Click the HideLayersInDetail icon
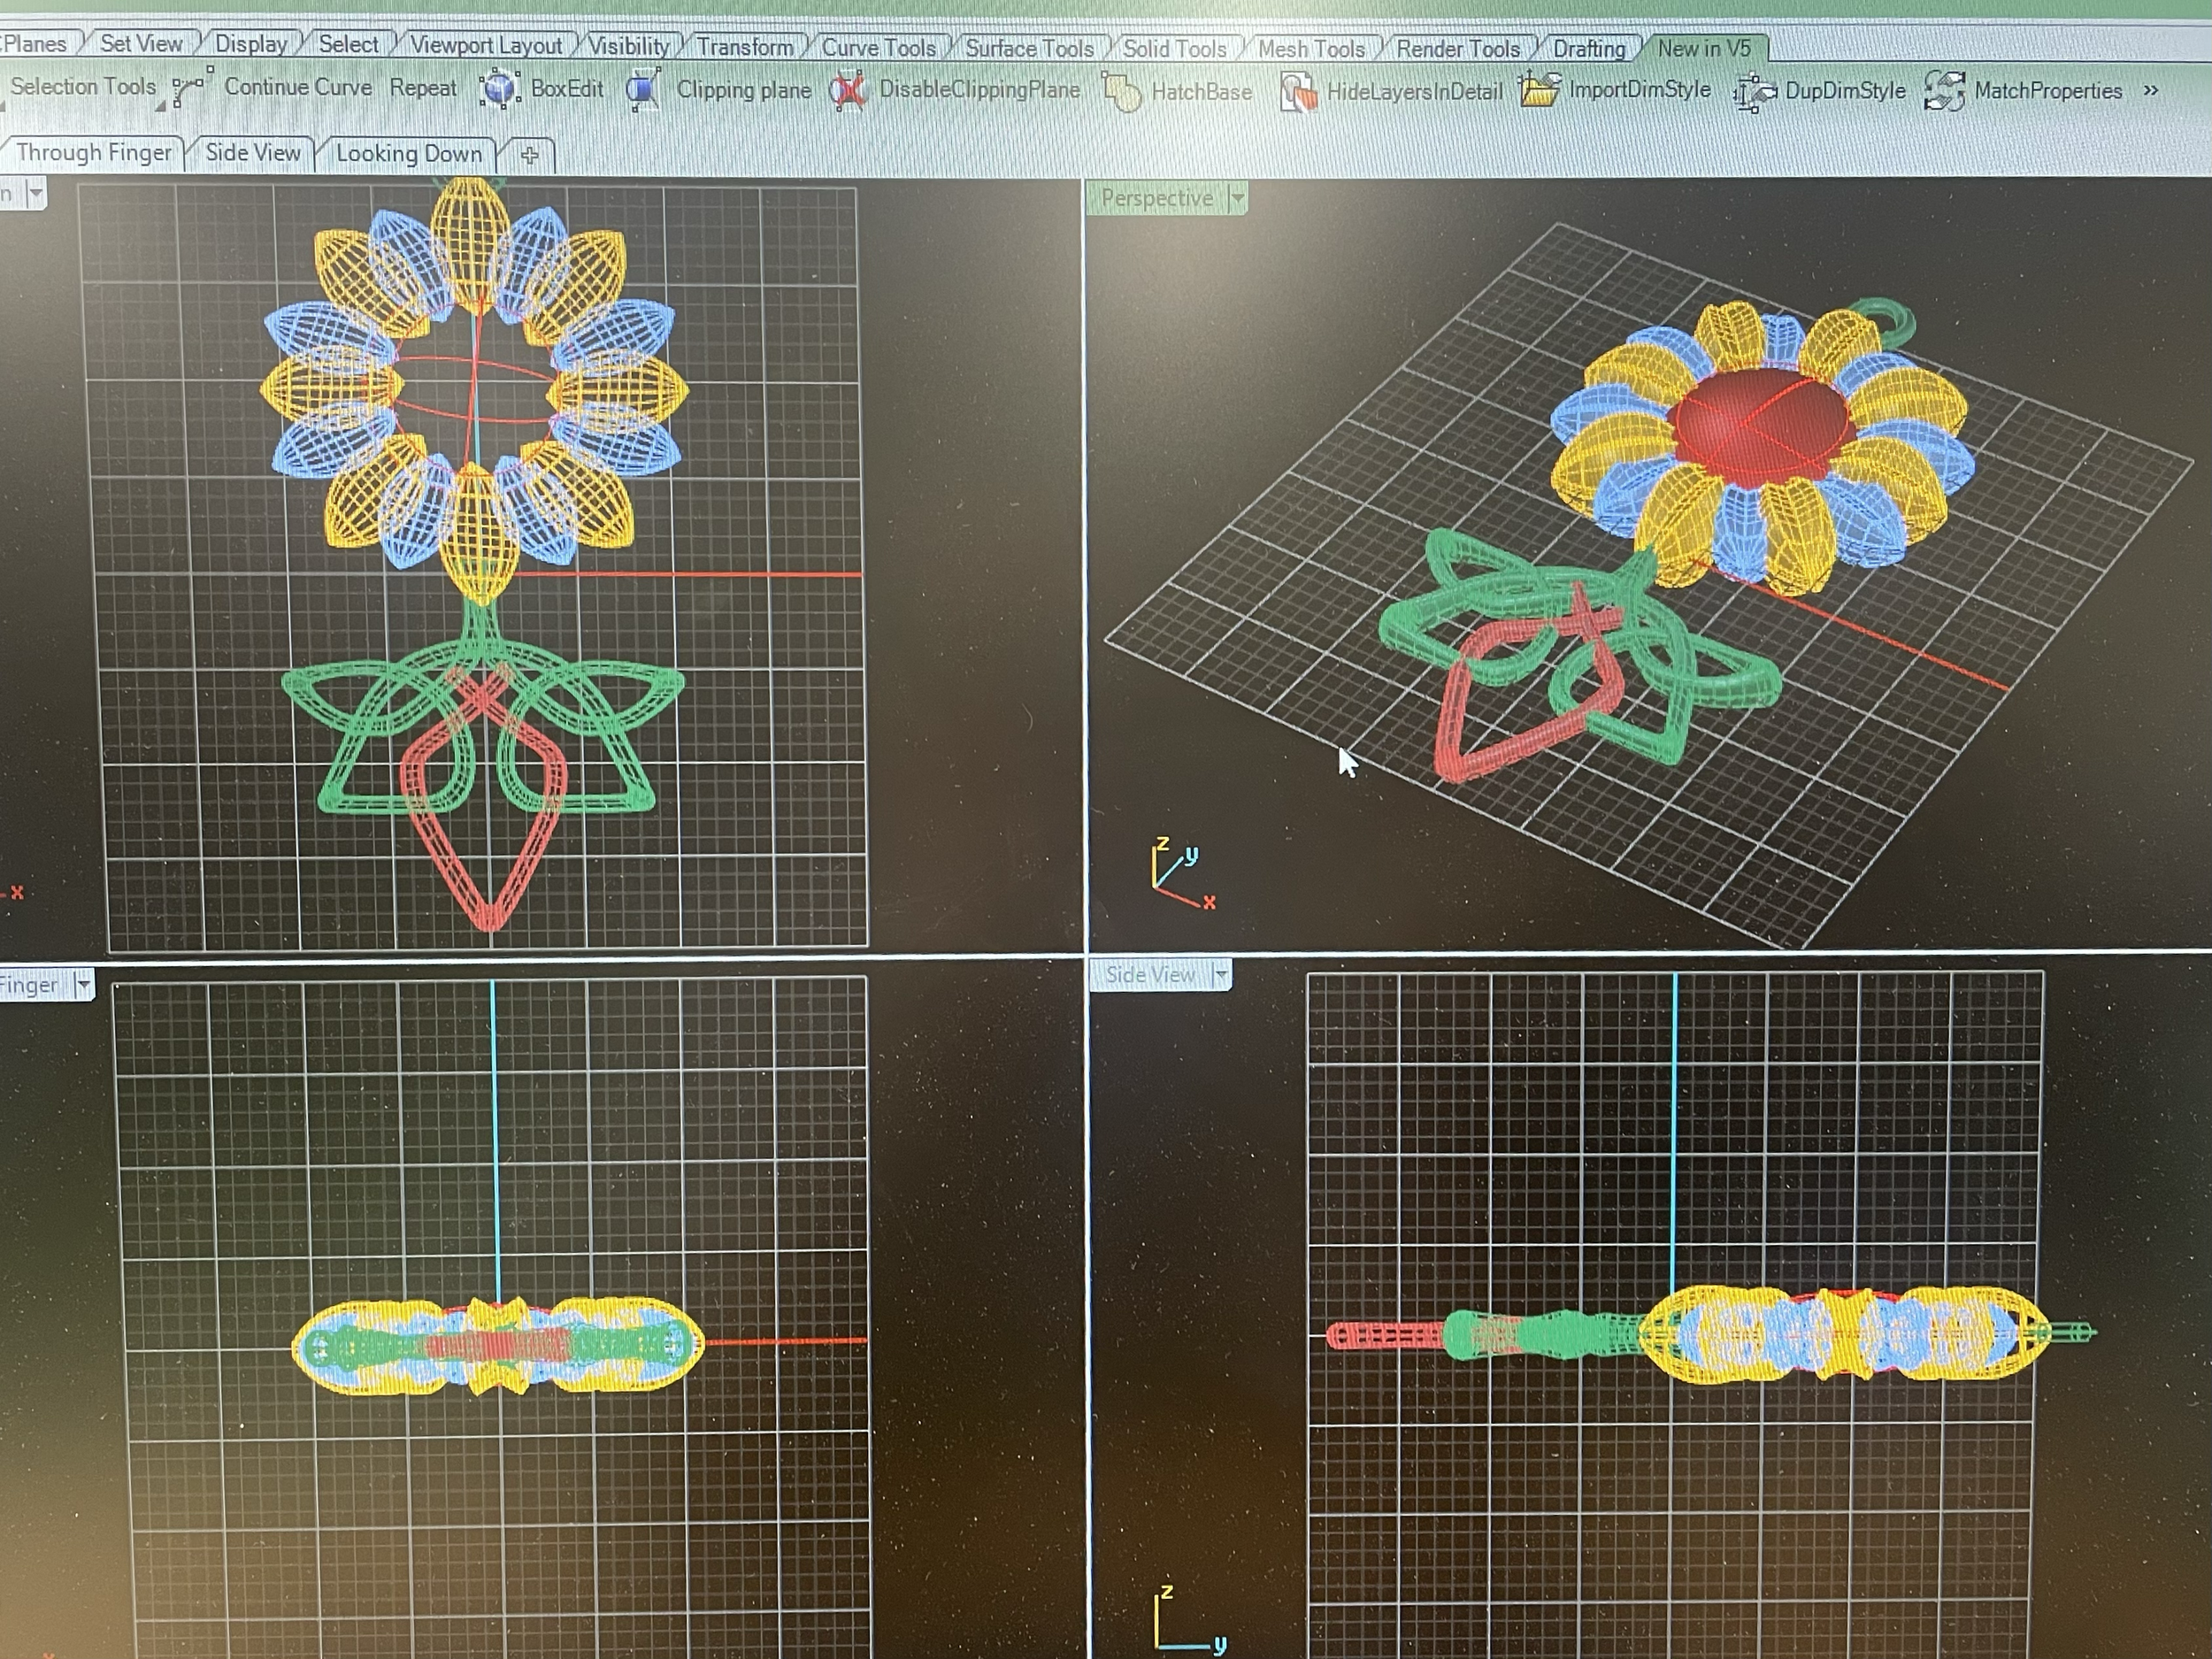This screenshot has height=1659, width=2212. pos(1298,93)
